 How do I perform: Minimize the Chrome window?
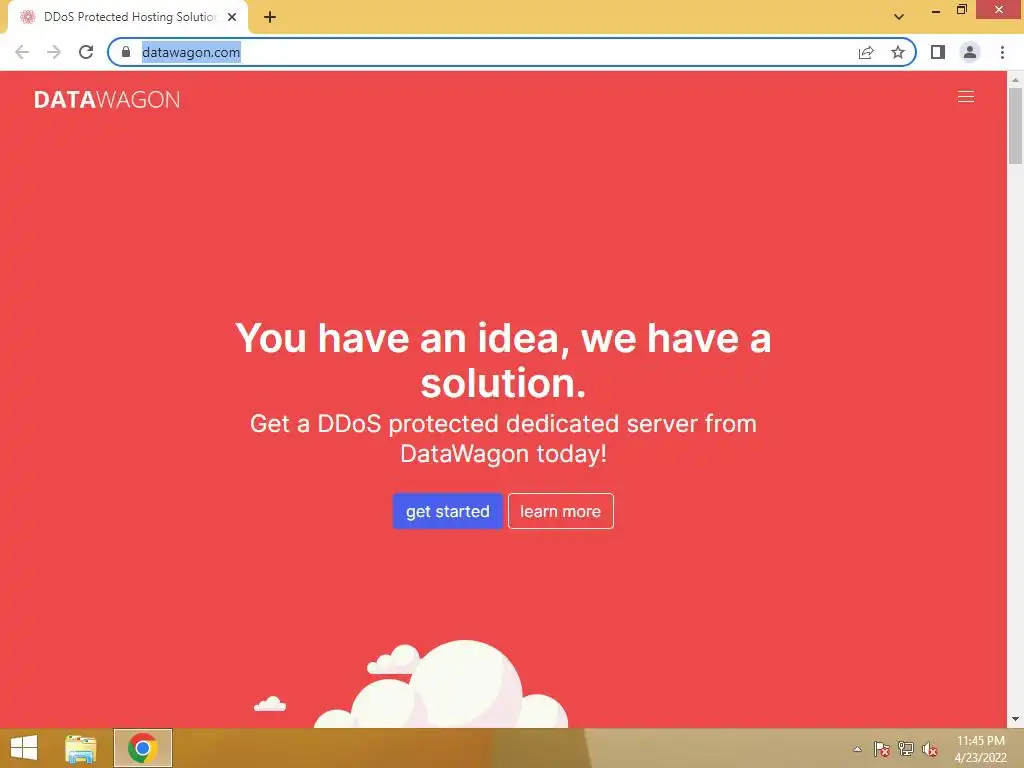click(936, 10)
